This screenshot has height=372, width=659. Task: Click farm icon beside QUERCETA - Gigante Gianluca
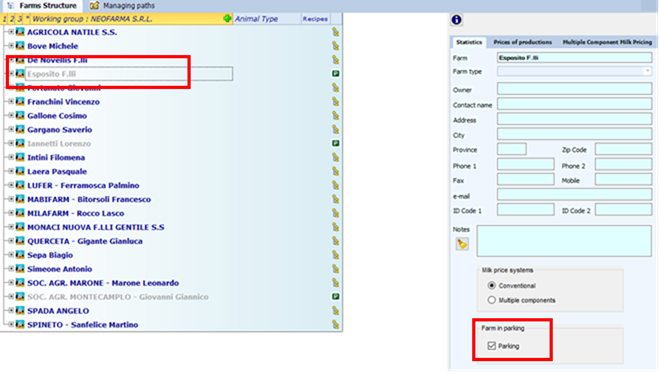tap(20, 241)
